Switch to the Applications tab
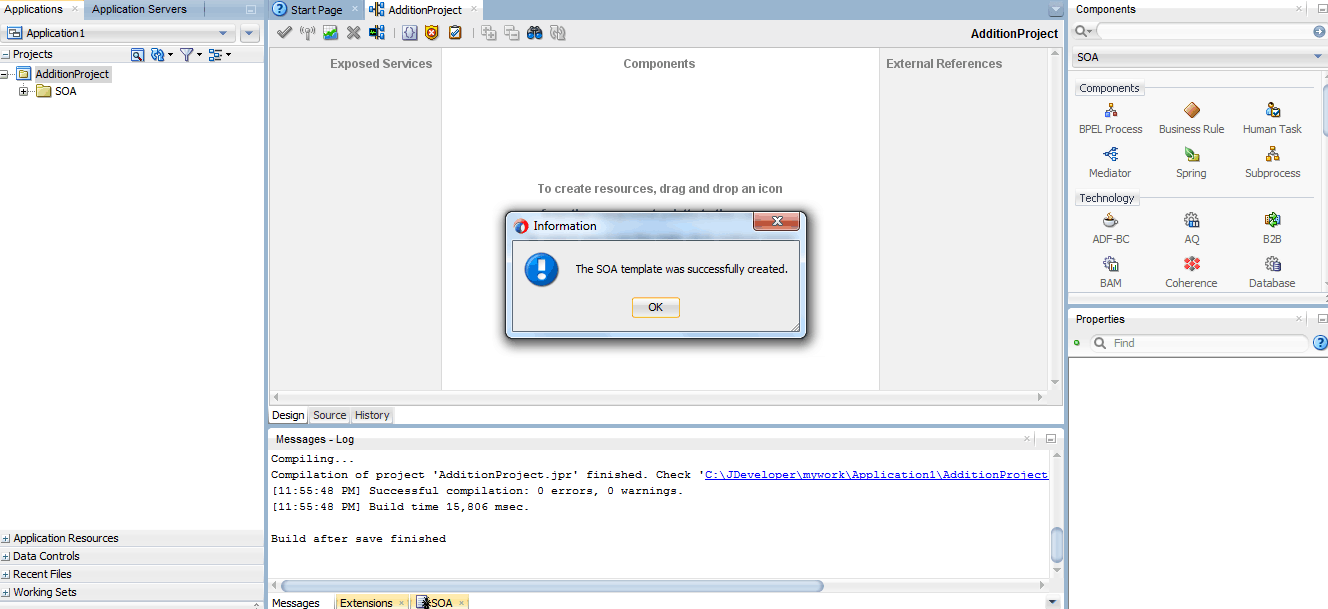The width and height of the screenshot is (1328, 609). pos(34,9)
